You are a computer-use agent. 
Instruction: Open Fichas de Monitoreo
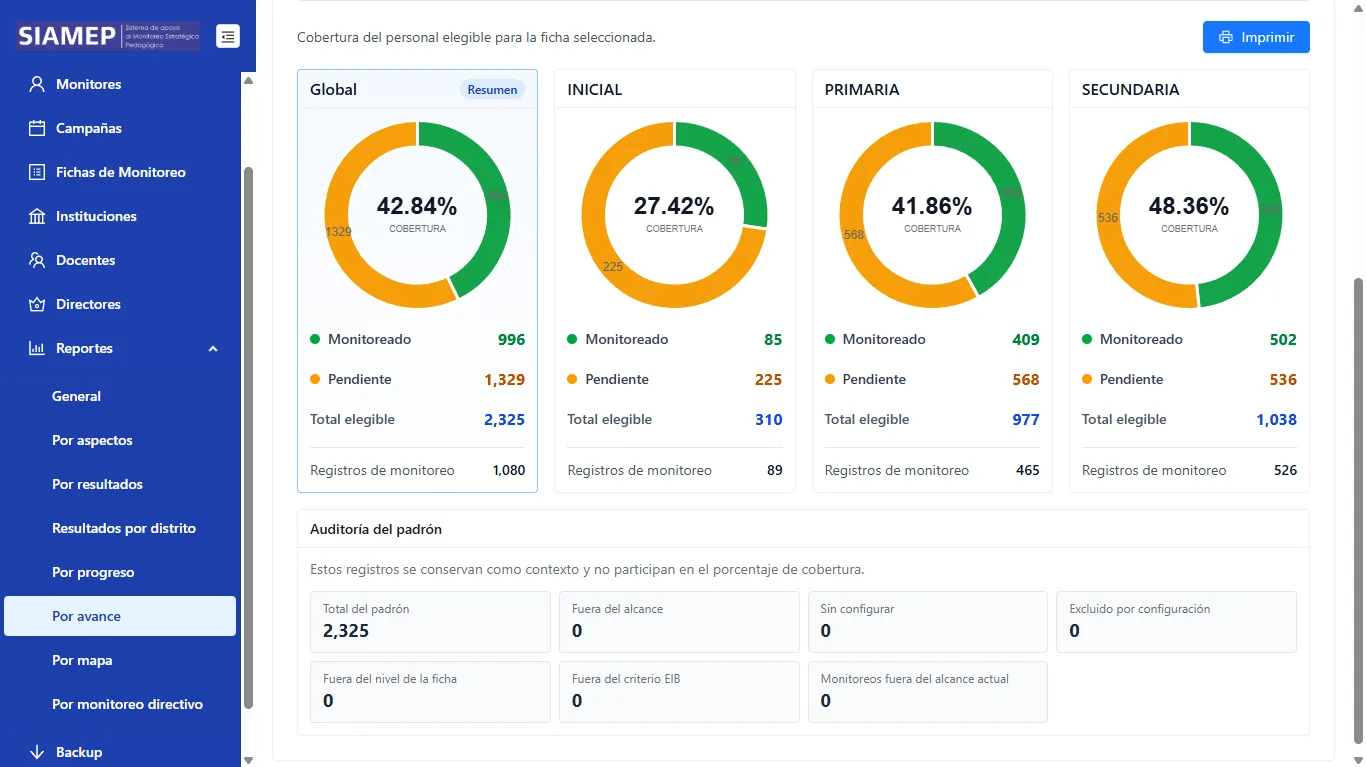(120, 172)
